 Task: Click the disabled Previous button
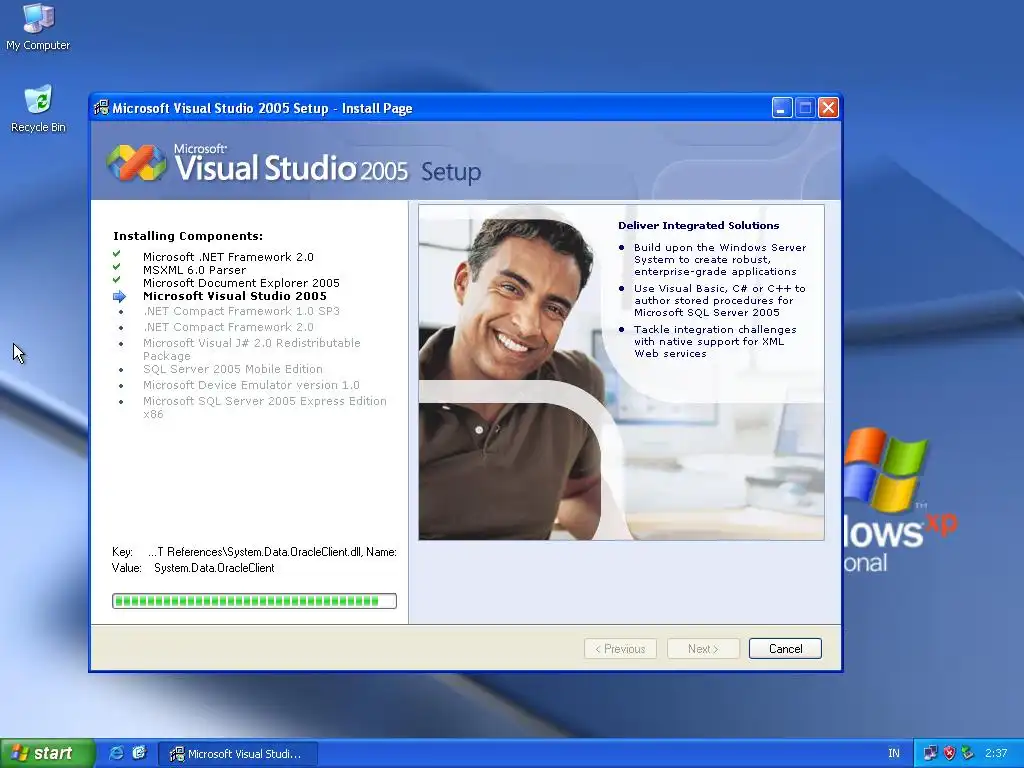coord(620,648)
